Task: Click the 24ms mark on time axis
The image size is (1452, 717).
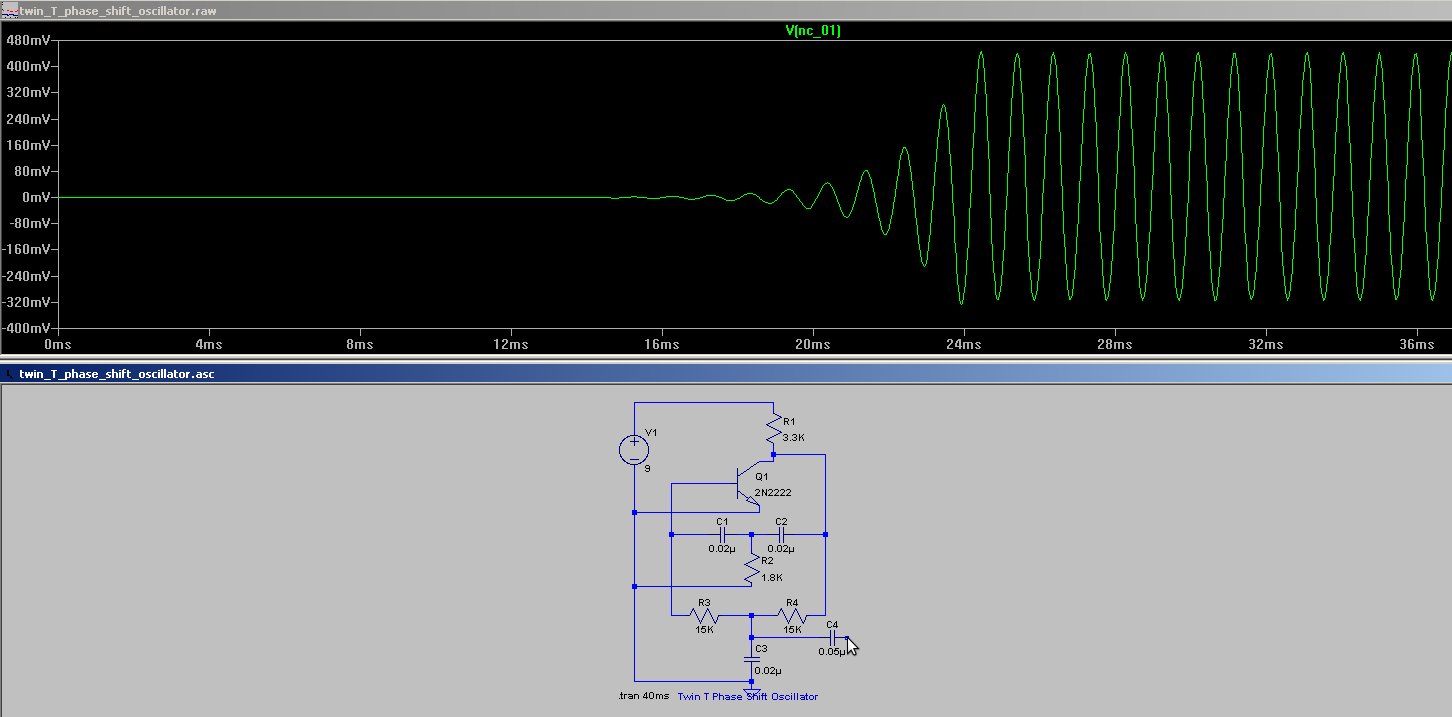Action: [962, 344]
